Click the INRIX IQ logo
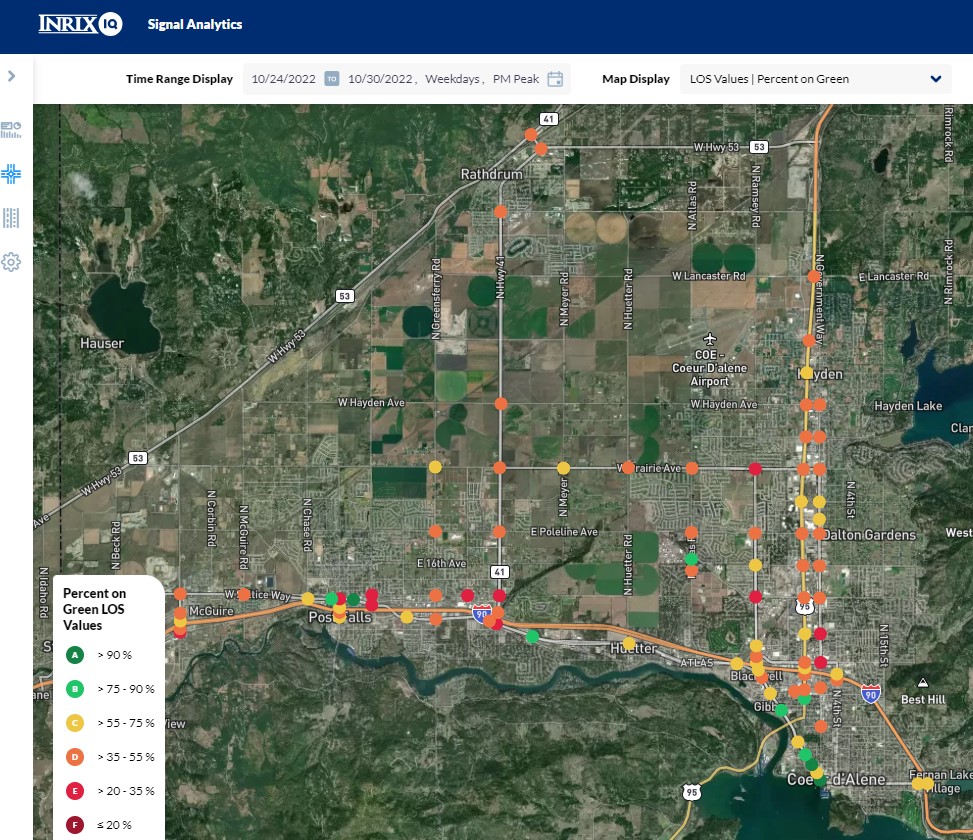973x840 pixels. click(80, 24)
